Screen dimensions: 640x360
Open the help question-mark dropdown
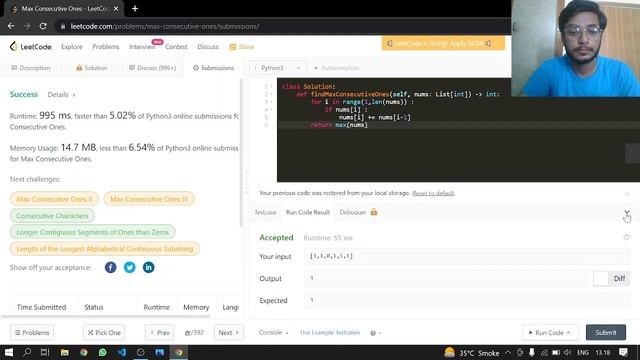pyautogui.click(x=376, y=333)
